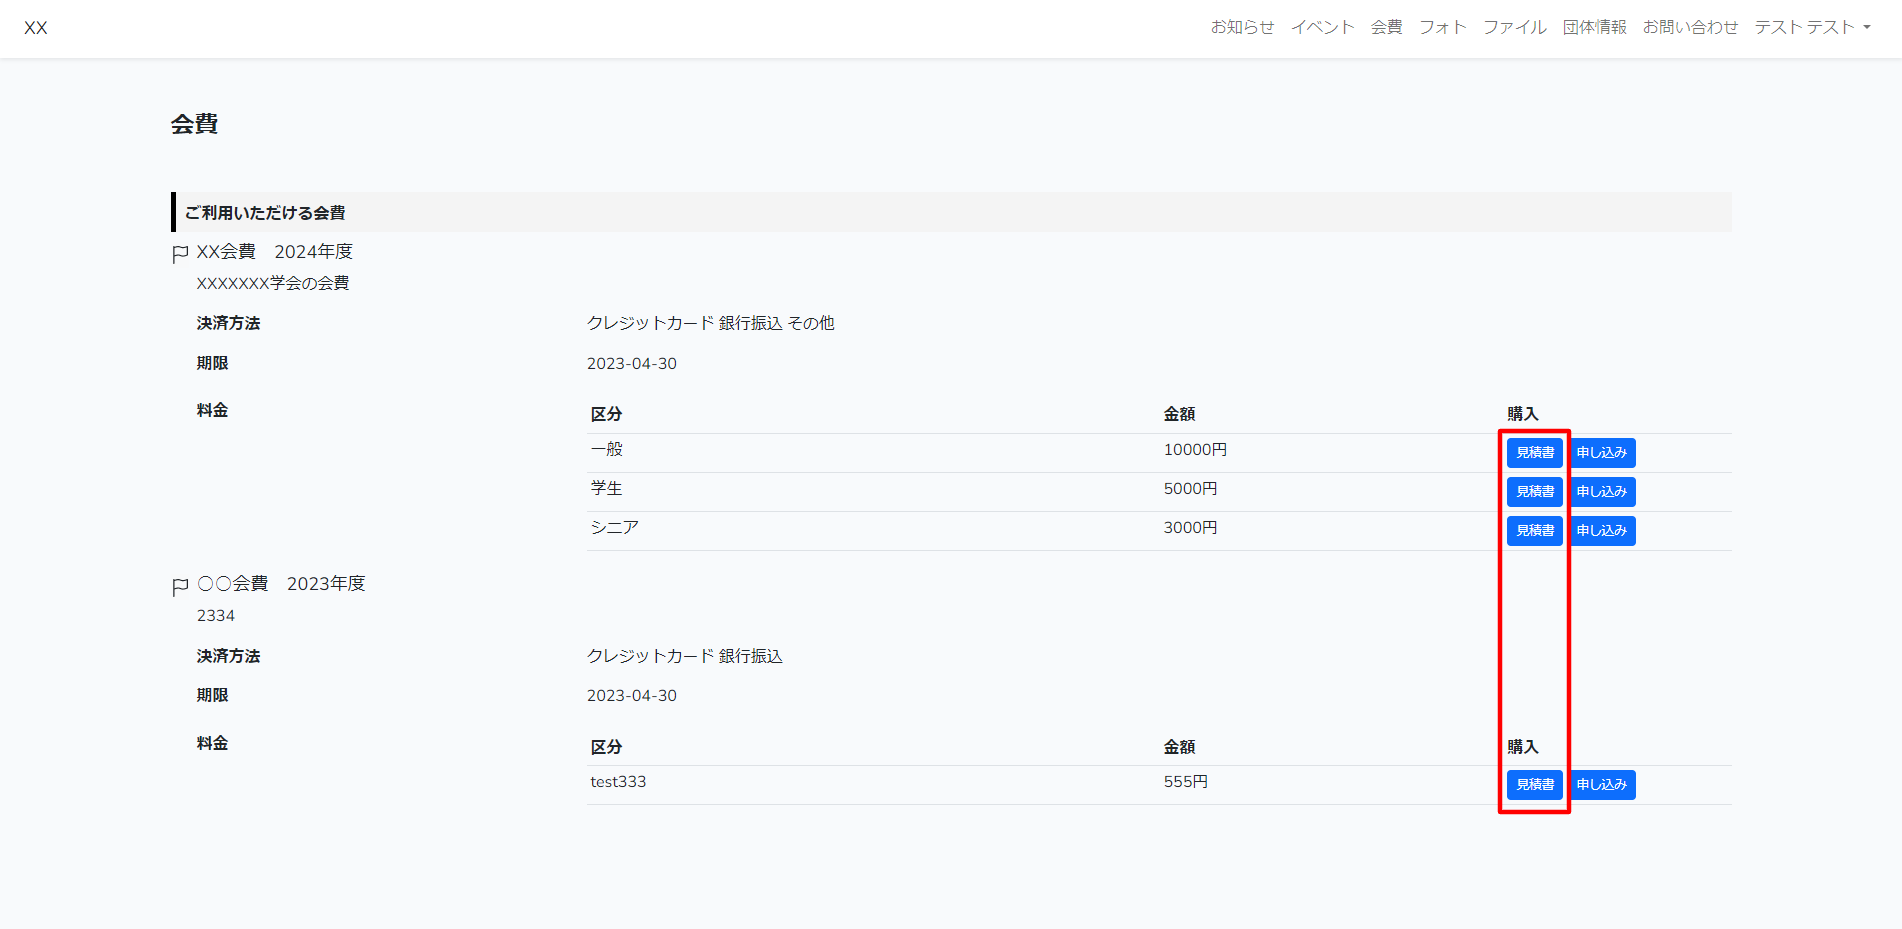
Task: Click the flag icon beside XX会費 2024年度
Action: [x=180, y=254]
